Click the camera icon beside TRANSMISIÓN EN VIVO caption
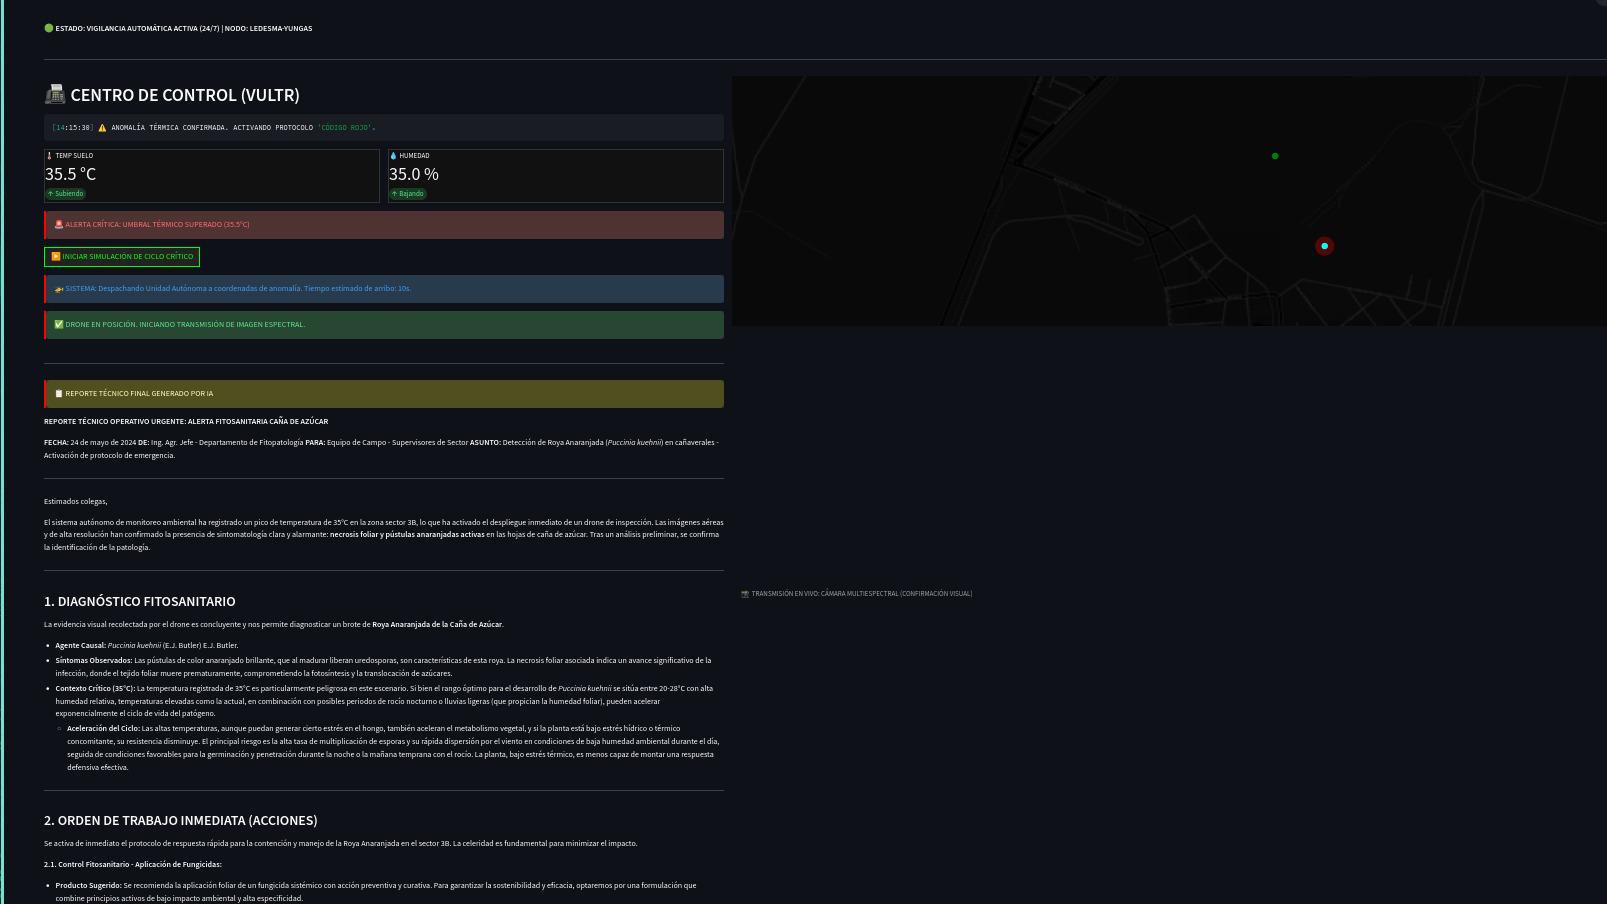 tap(745, 594)
